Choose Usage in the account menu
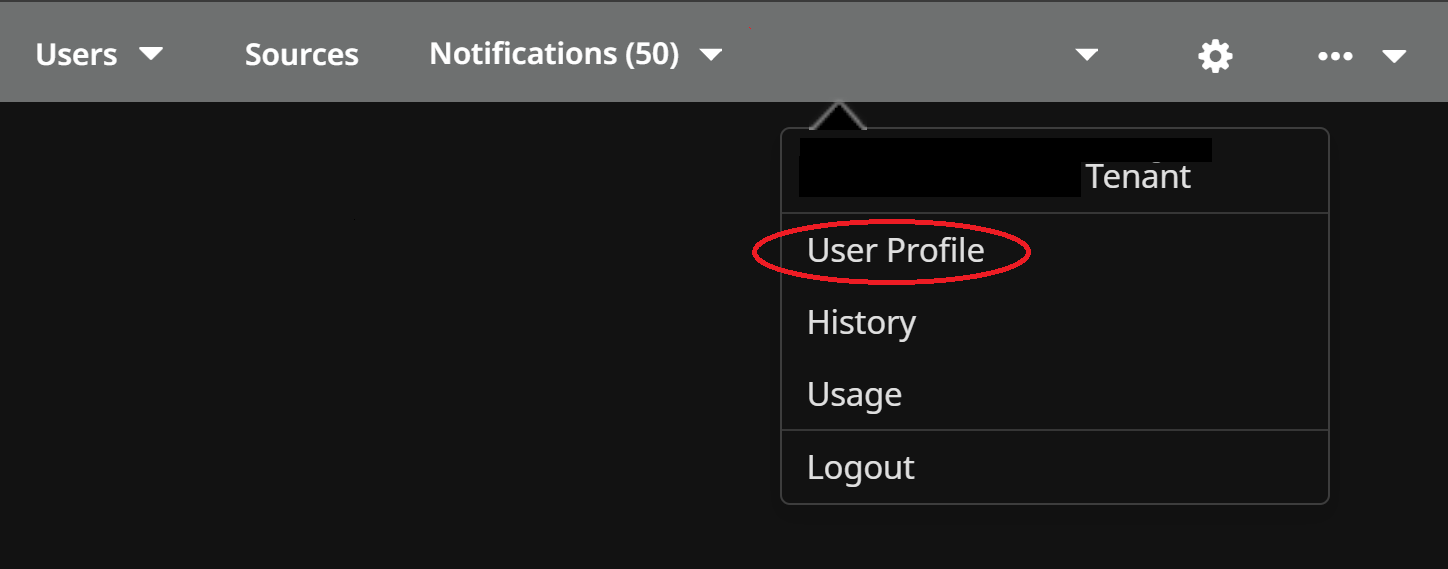1448x569 pixels. [x=854, y=394]
